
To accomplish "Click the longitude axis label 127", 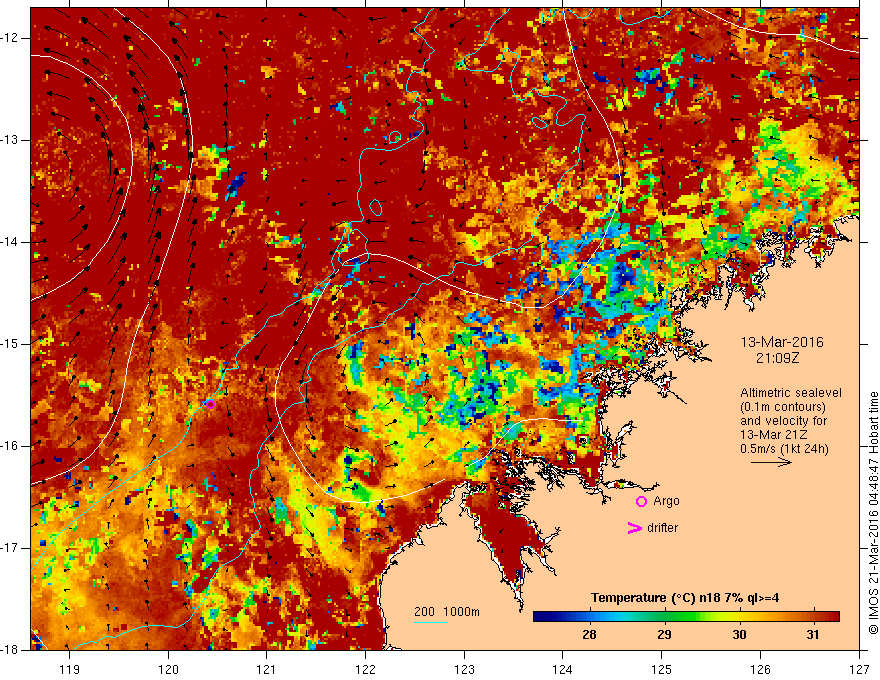I will click(x=859, y=669).
